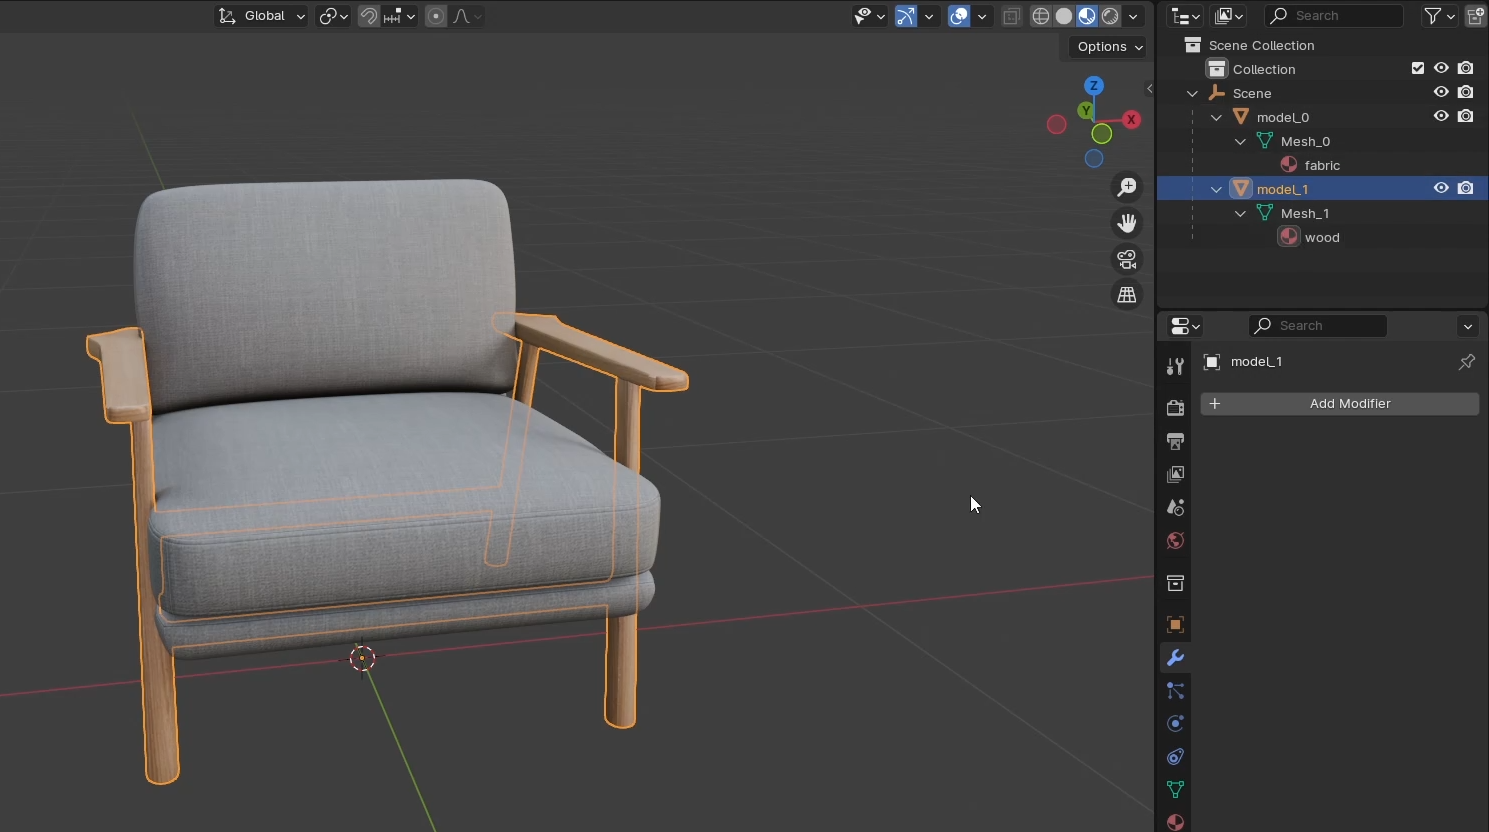Open the Scene properties tab
The width and height of the screenshot is (1489, 832).
(1175, 507)
